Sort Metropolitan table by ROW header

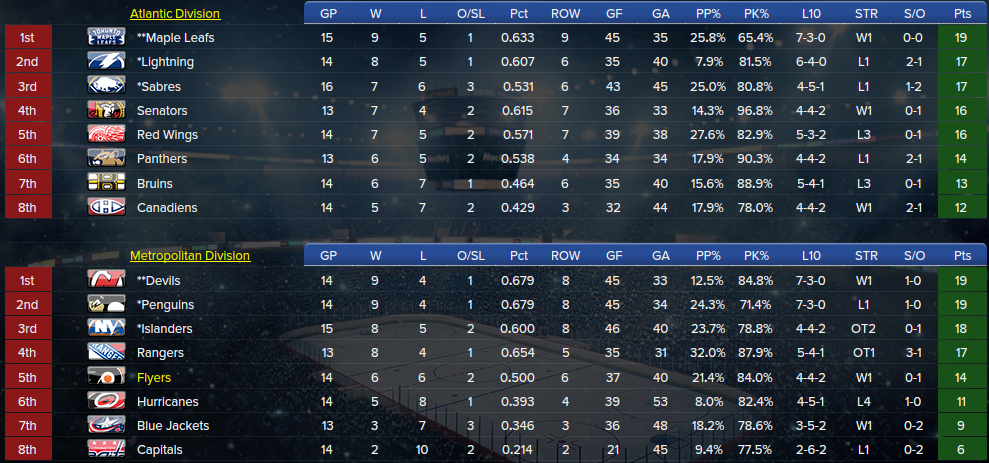565,255
